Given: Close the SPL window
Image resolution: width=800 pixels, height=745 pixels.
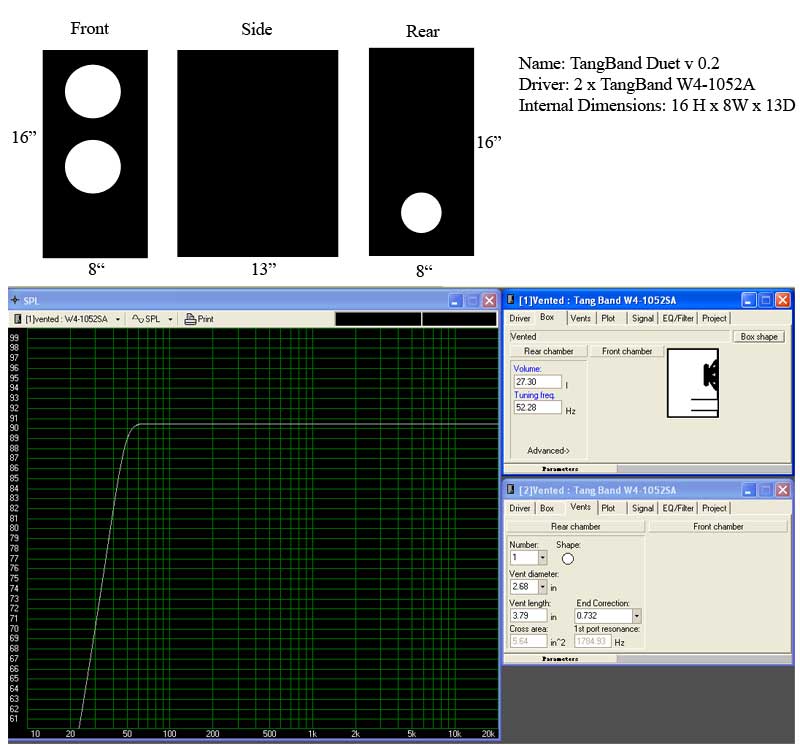Looking at the screenshot, I should tap(489, 301).
